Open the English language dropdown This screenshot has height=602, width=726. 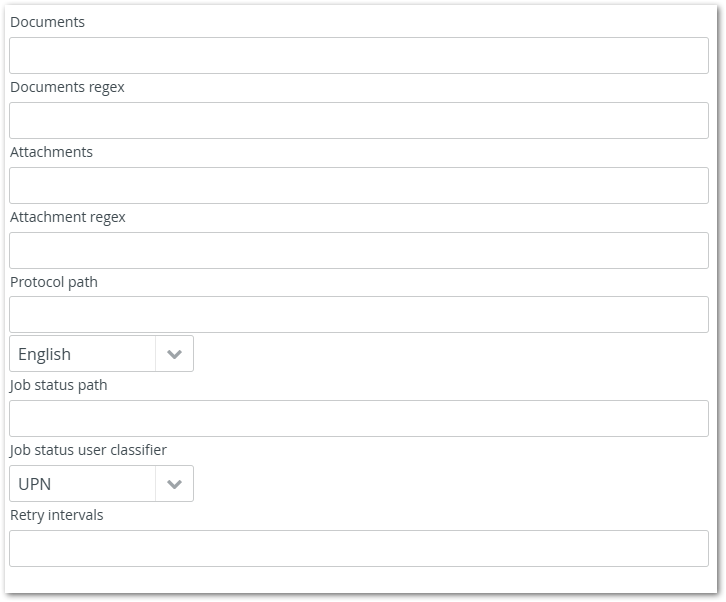(84, 354)
